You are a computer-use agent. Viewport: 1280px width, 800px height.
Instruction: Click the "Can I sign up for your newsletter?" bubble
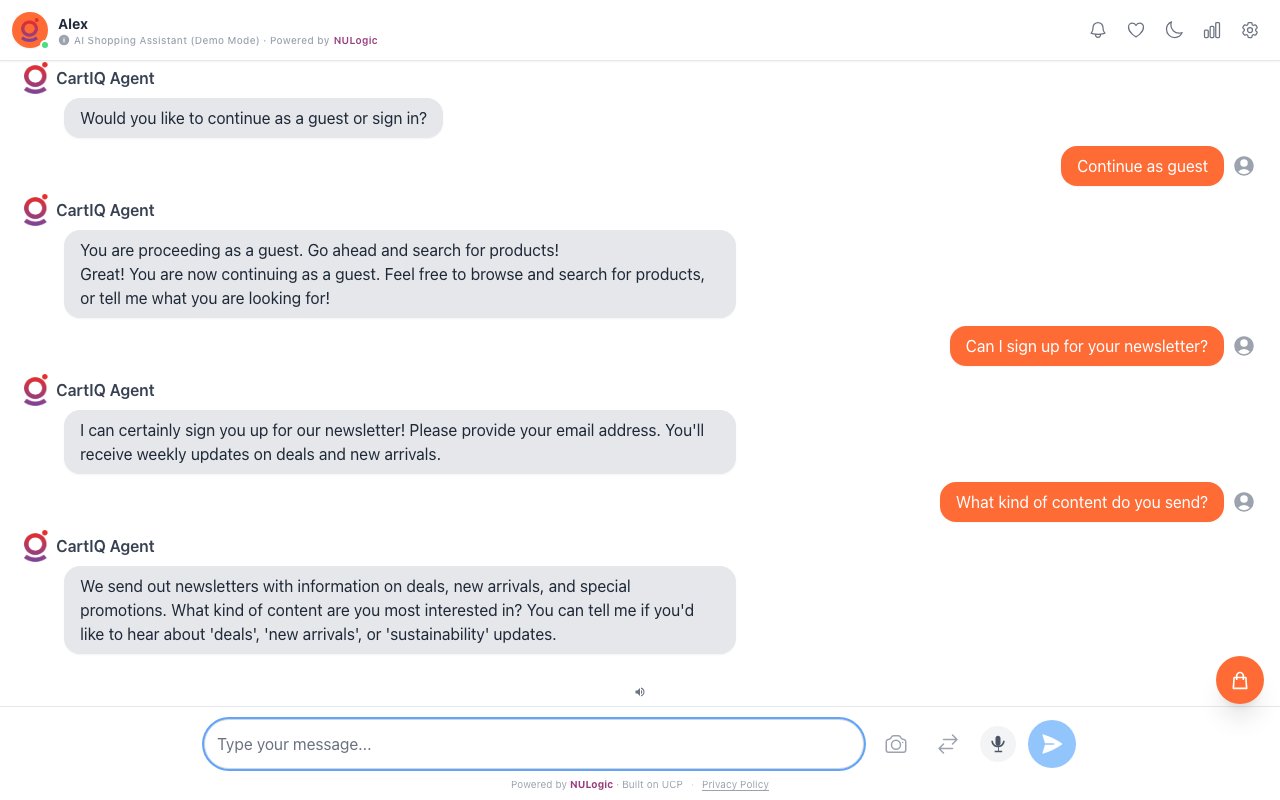click(1086, 346)
